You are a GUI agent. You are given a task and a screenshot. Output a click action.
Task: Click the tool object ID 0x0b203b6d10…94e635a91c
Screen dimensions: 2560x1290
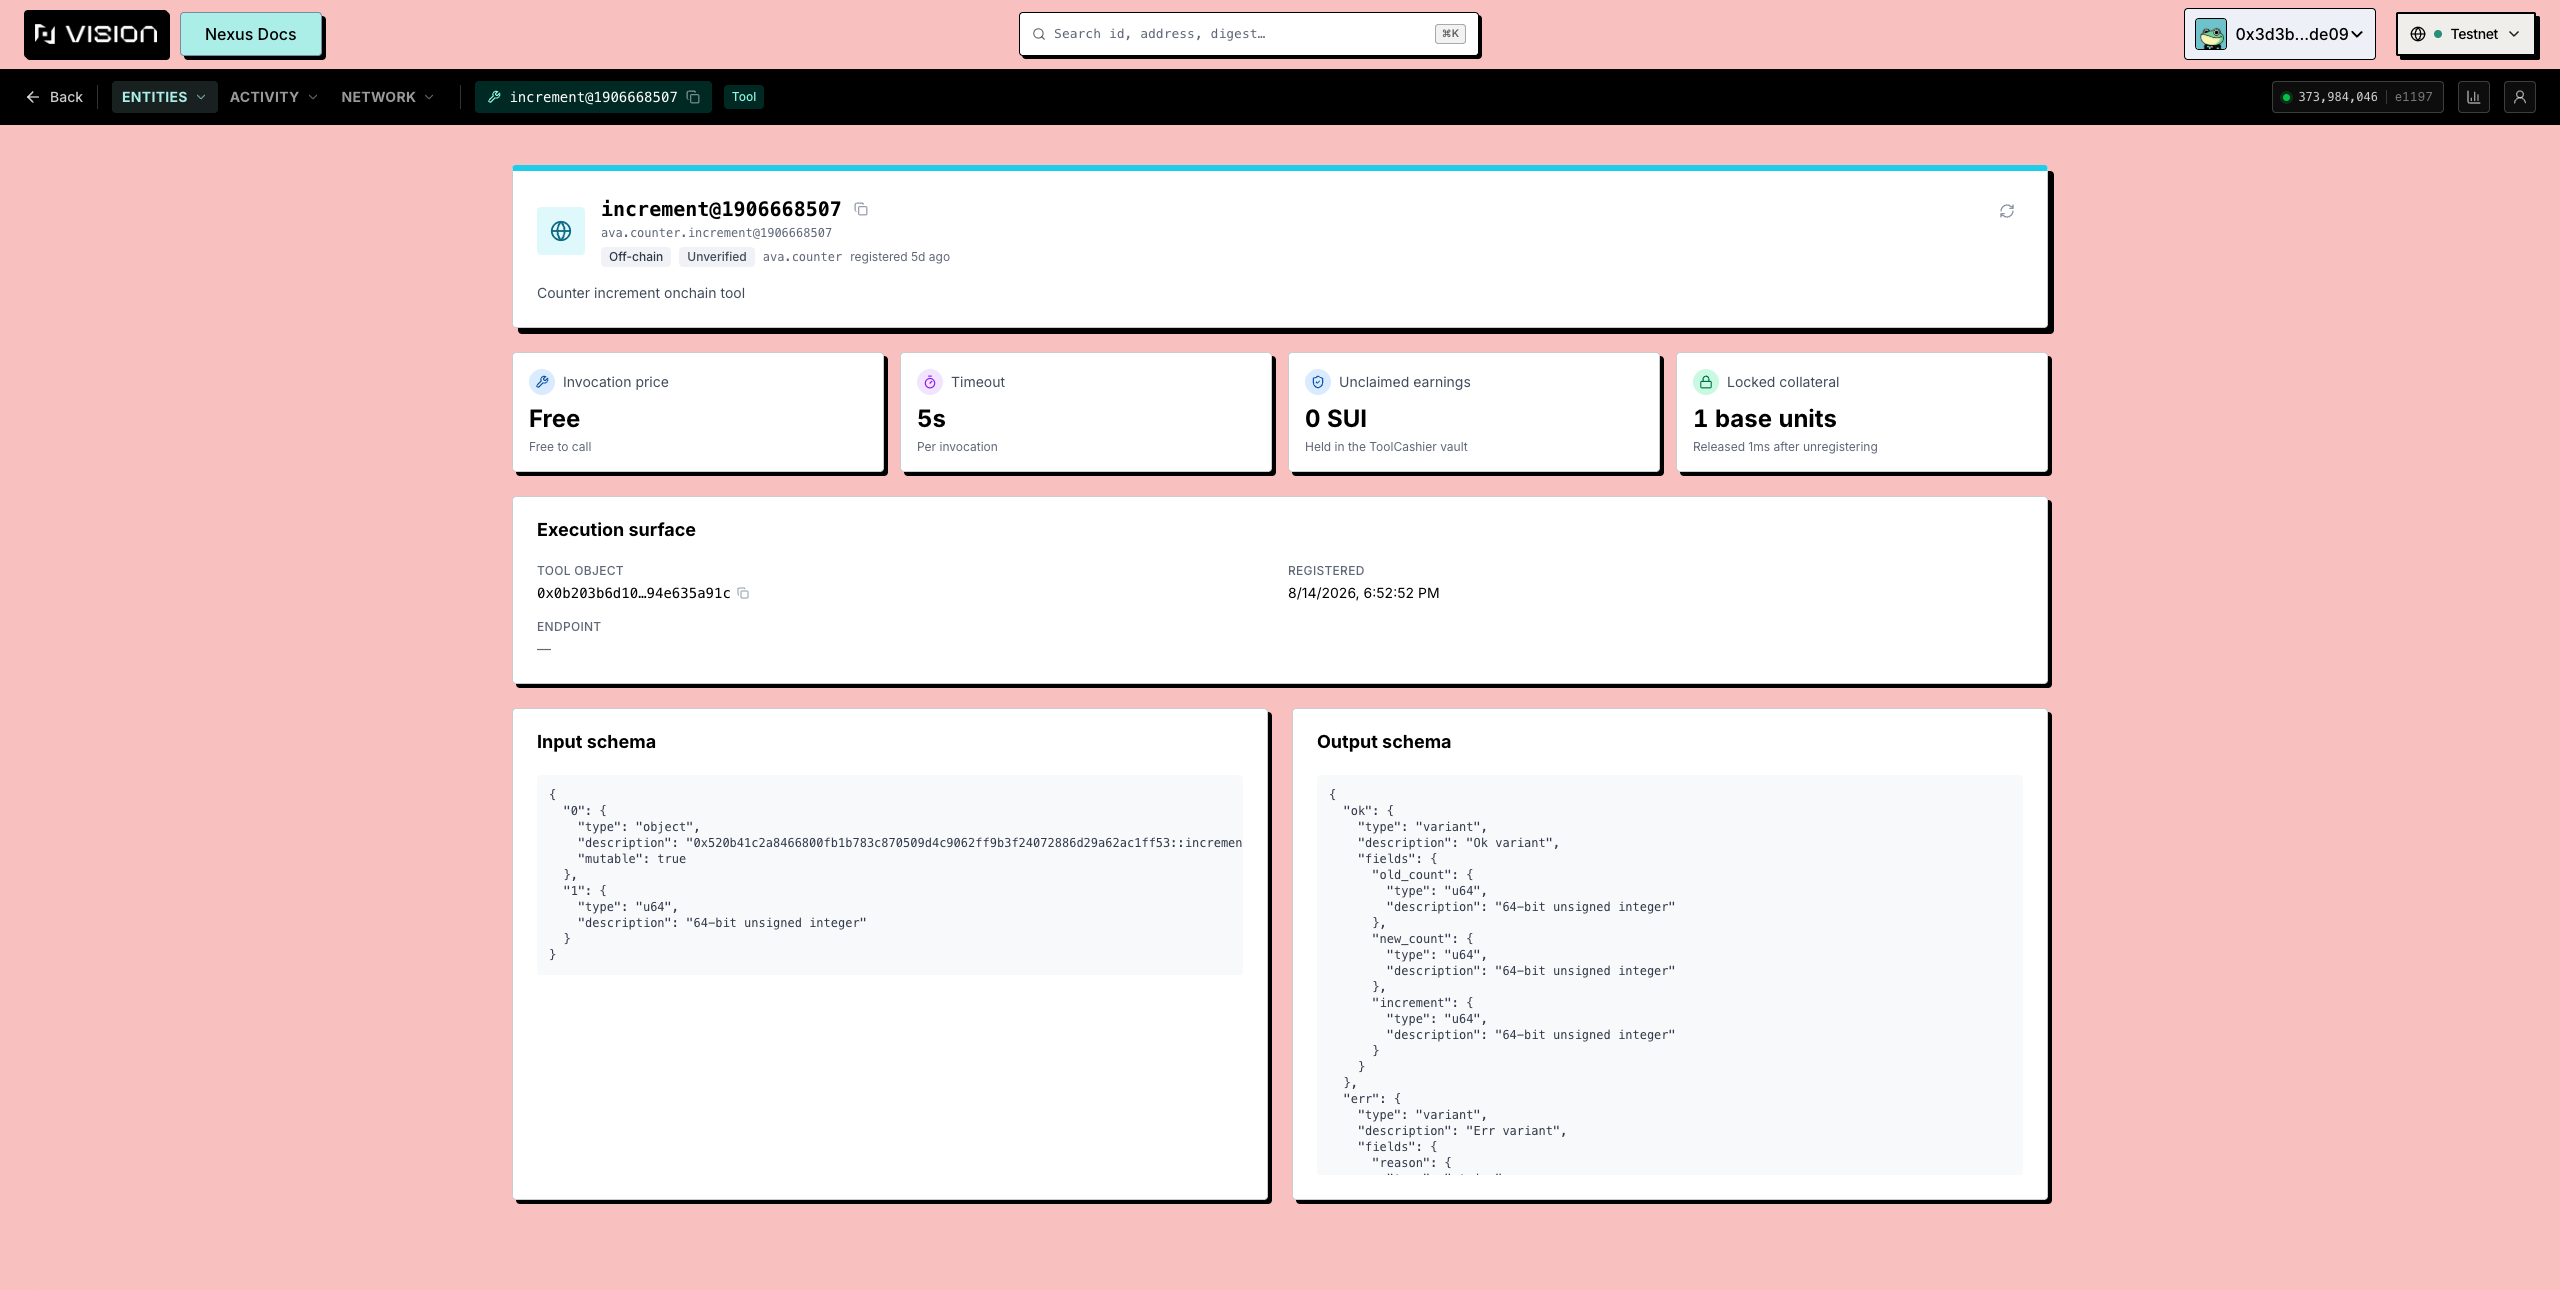pyautogui.click(x=634, y=593)
